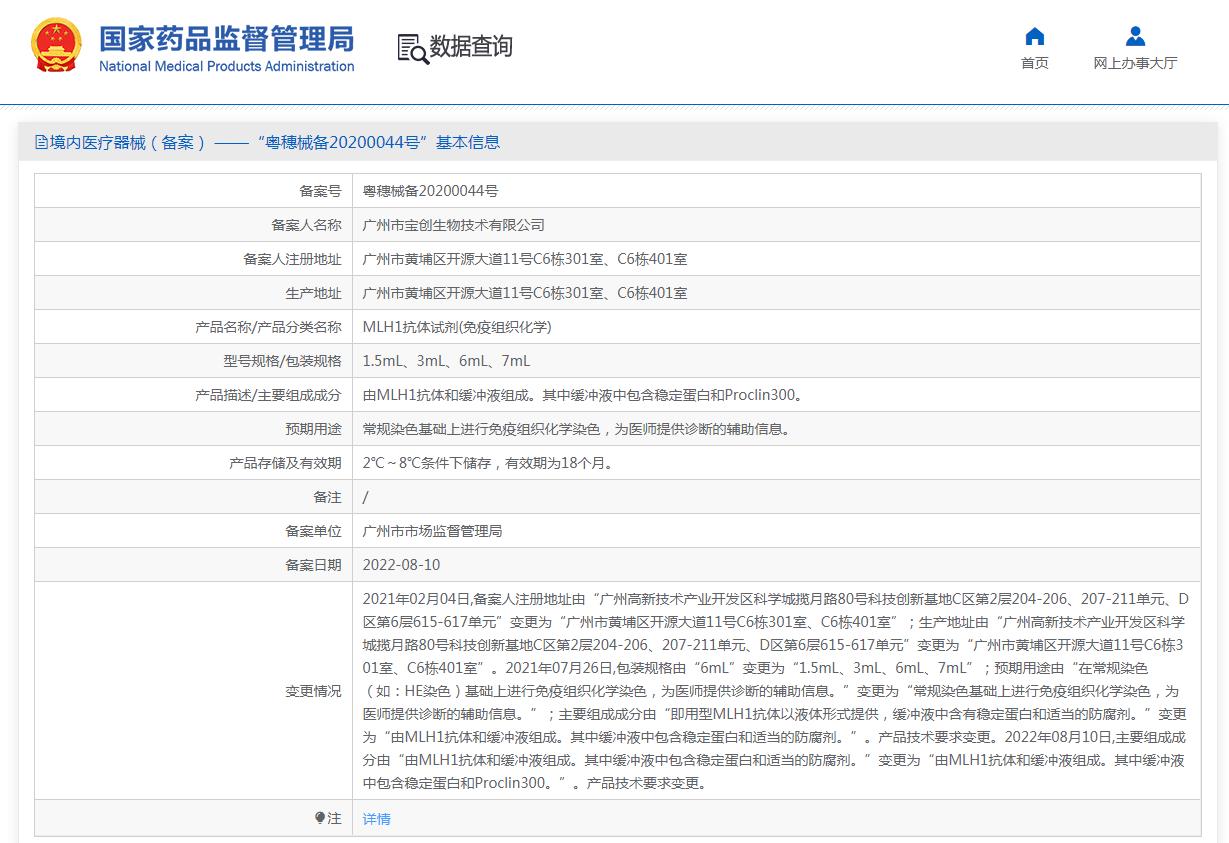Select the 粤穗械备20200044号 value in 备案号 row

click(x=430, y=191)
